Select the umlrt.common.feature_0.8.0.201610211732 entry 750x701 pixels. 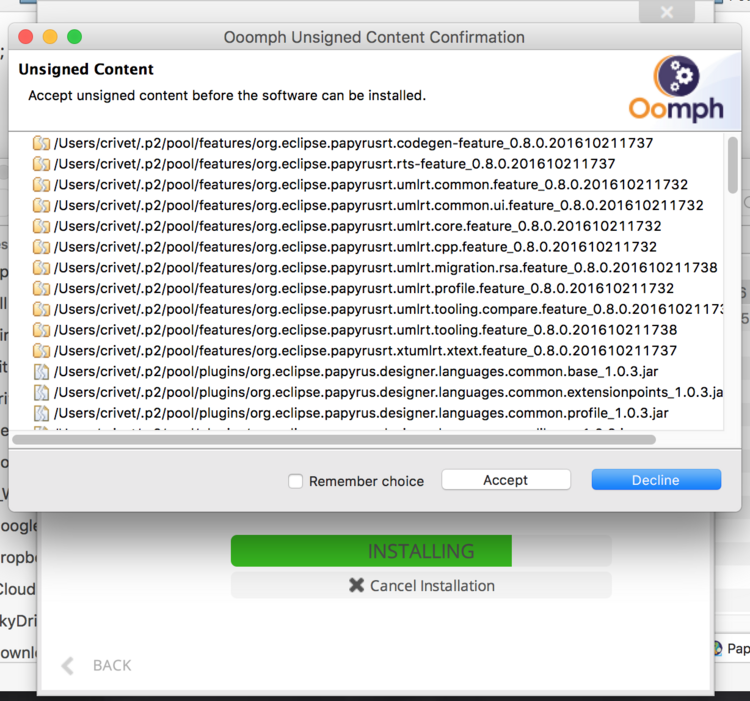tap(371, 184)
